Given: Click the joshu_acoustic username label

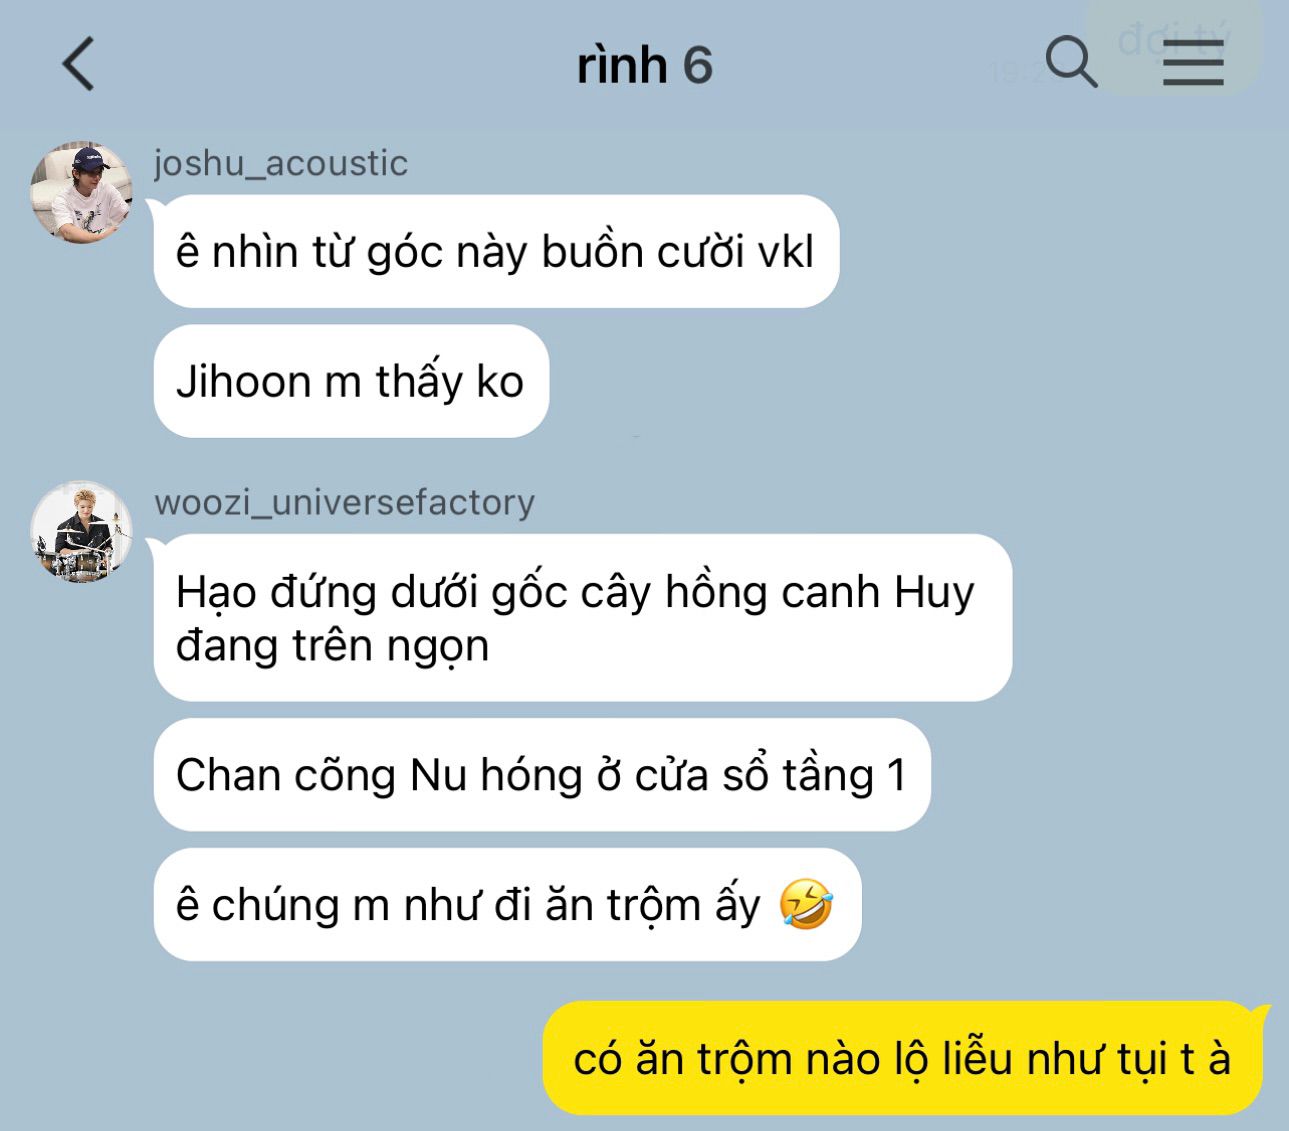Looking at the screenshot, I should (x=281, y=163).
